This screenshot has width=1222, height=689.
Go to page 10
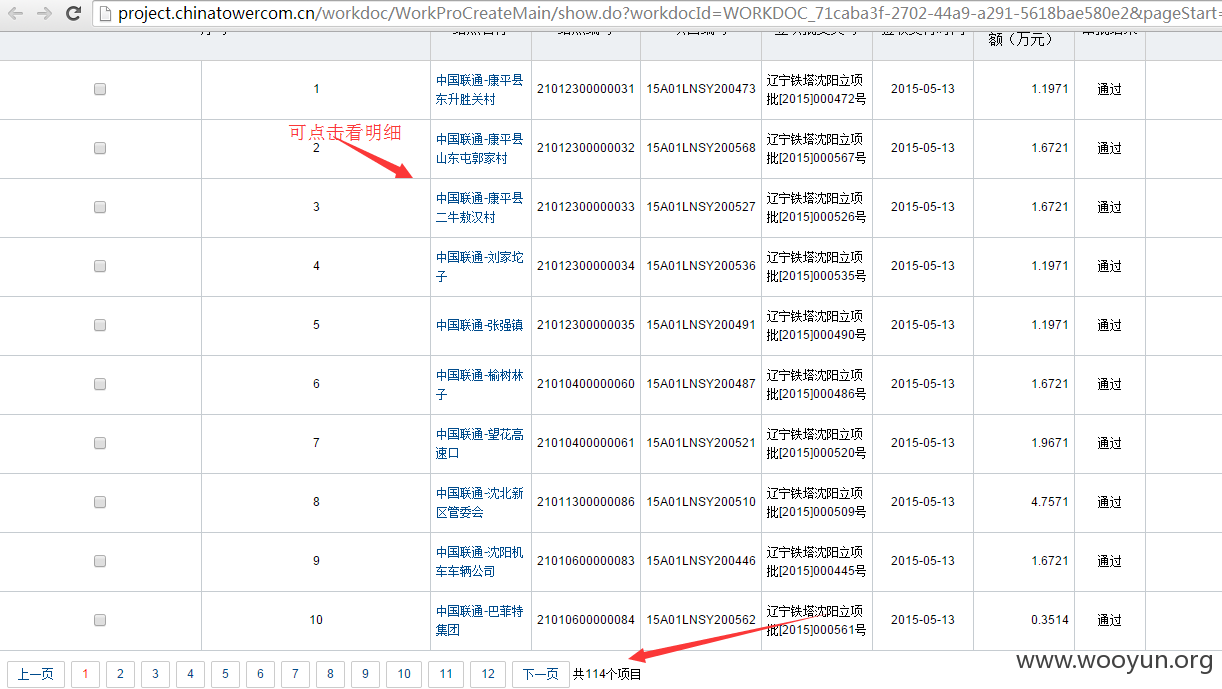[x=403, y=674]
